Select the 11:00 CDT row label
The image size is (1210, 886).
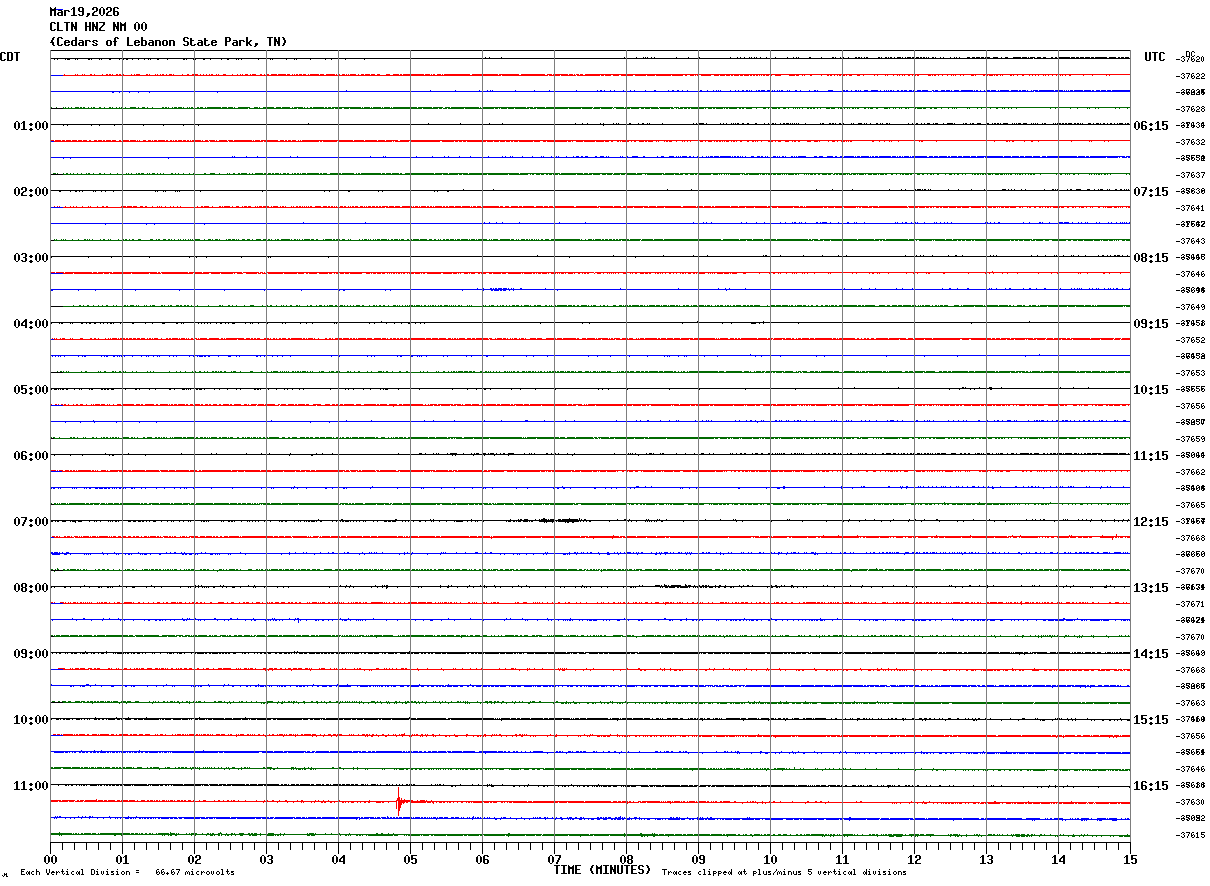31,786
